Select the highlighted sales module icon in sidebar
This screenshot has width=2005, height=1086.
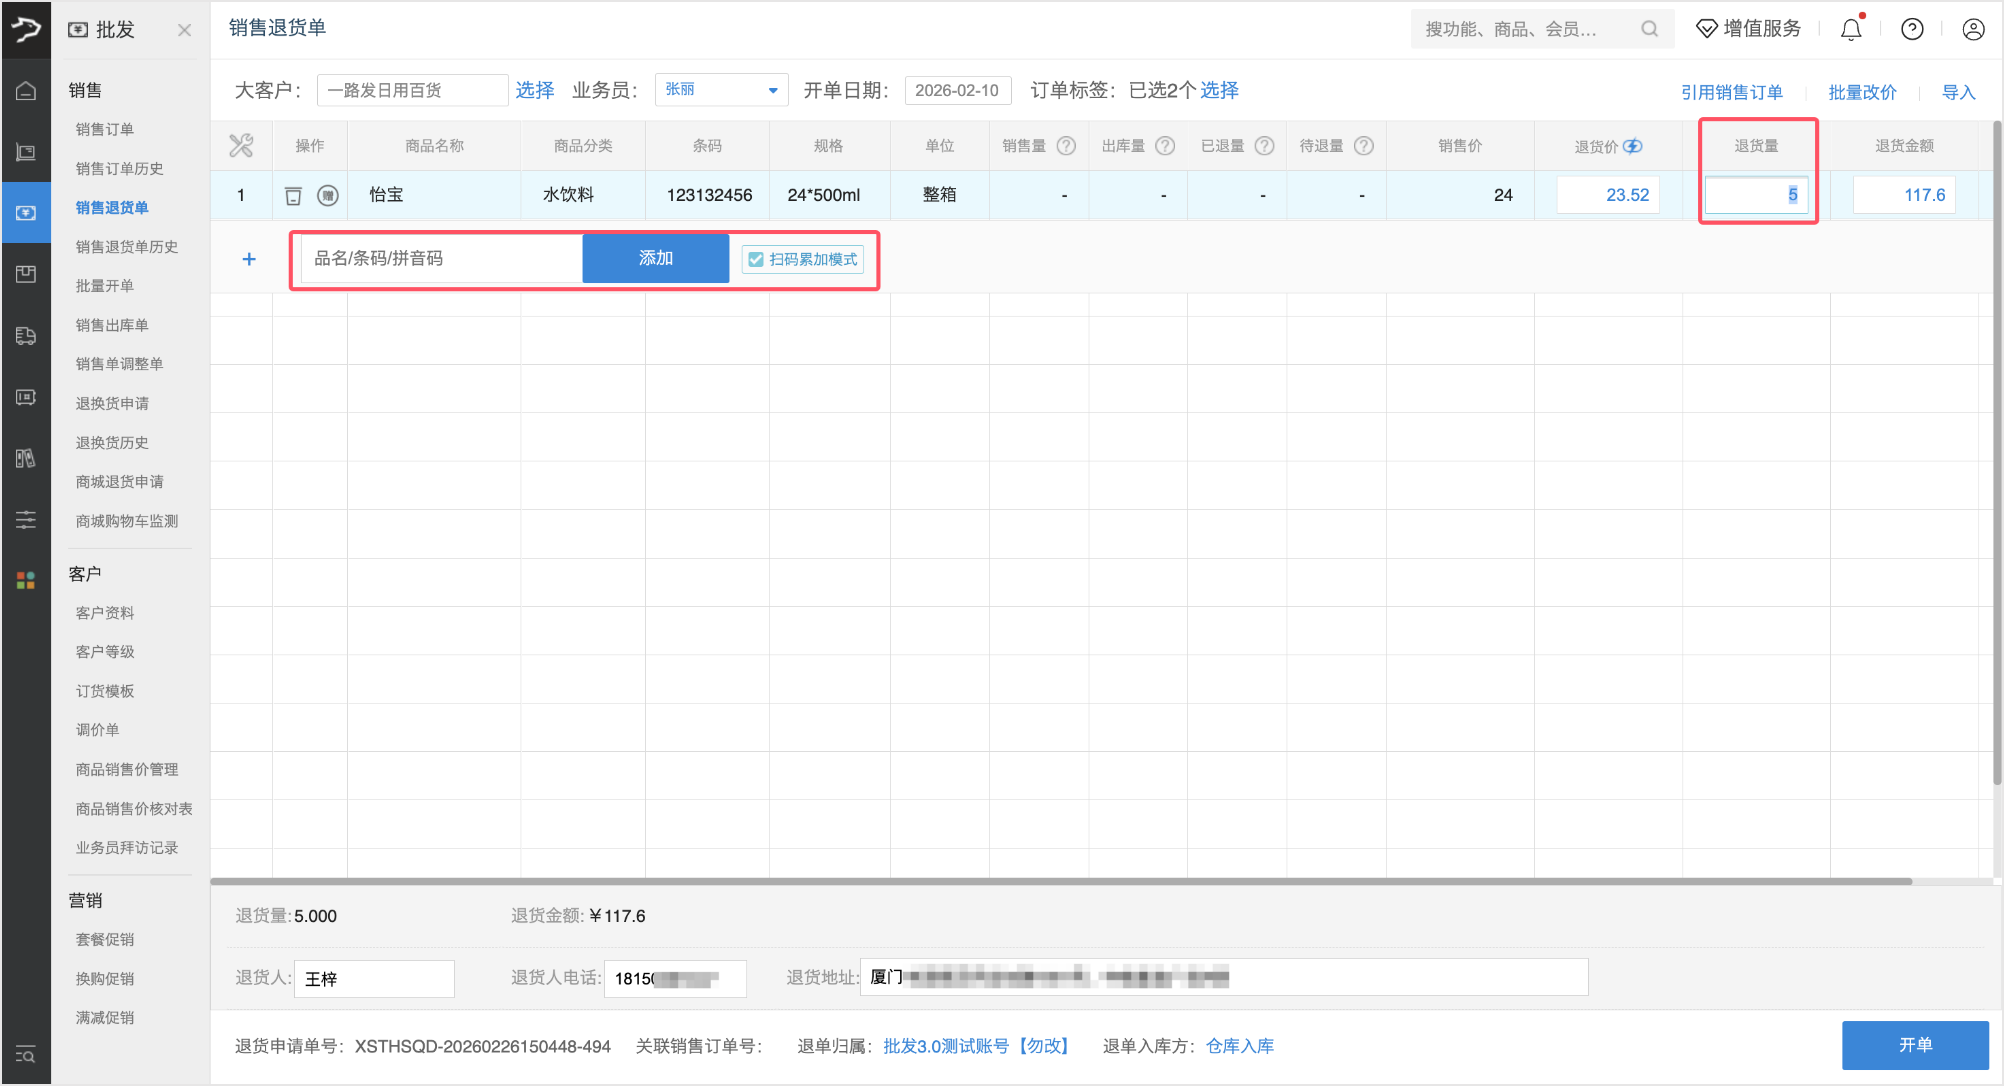(x=26, y=212)
